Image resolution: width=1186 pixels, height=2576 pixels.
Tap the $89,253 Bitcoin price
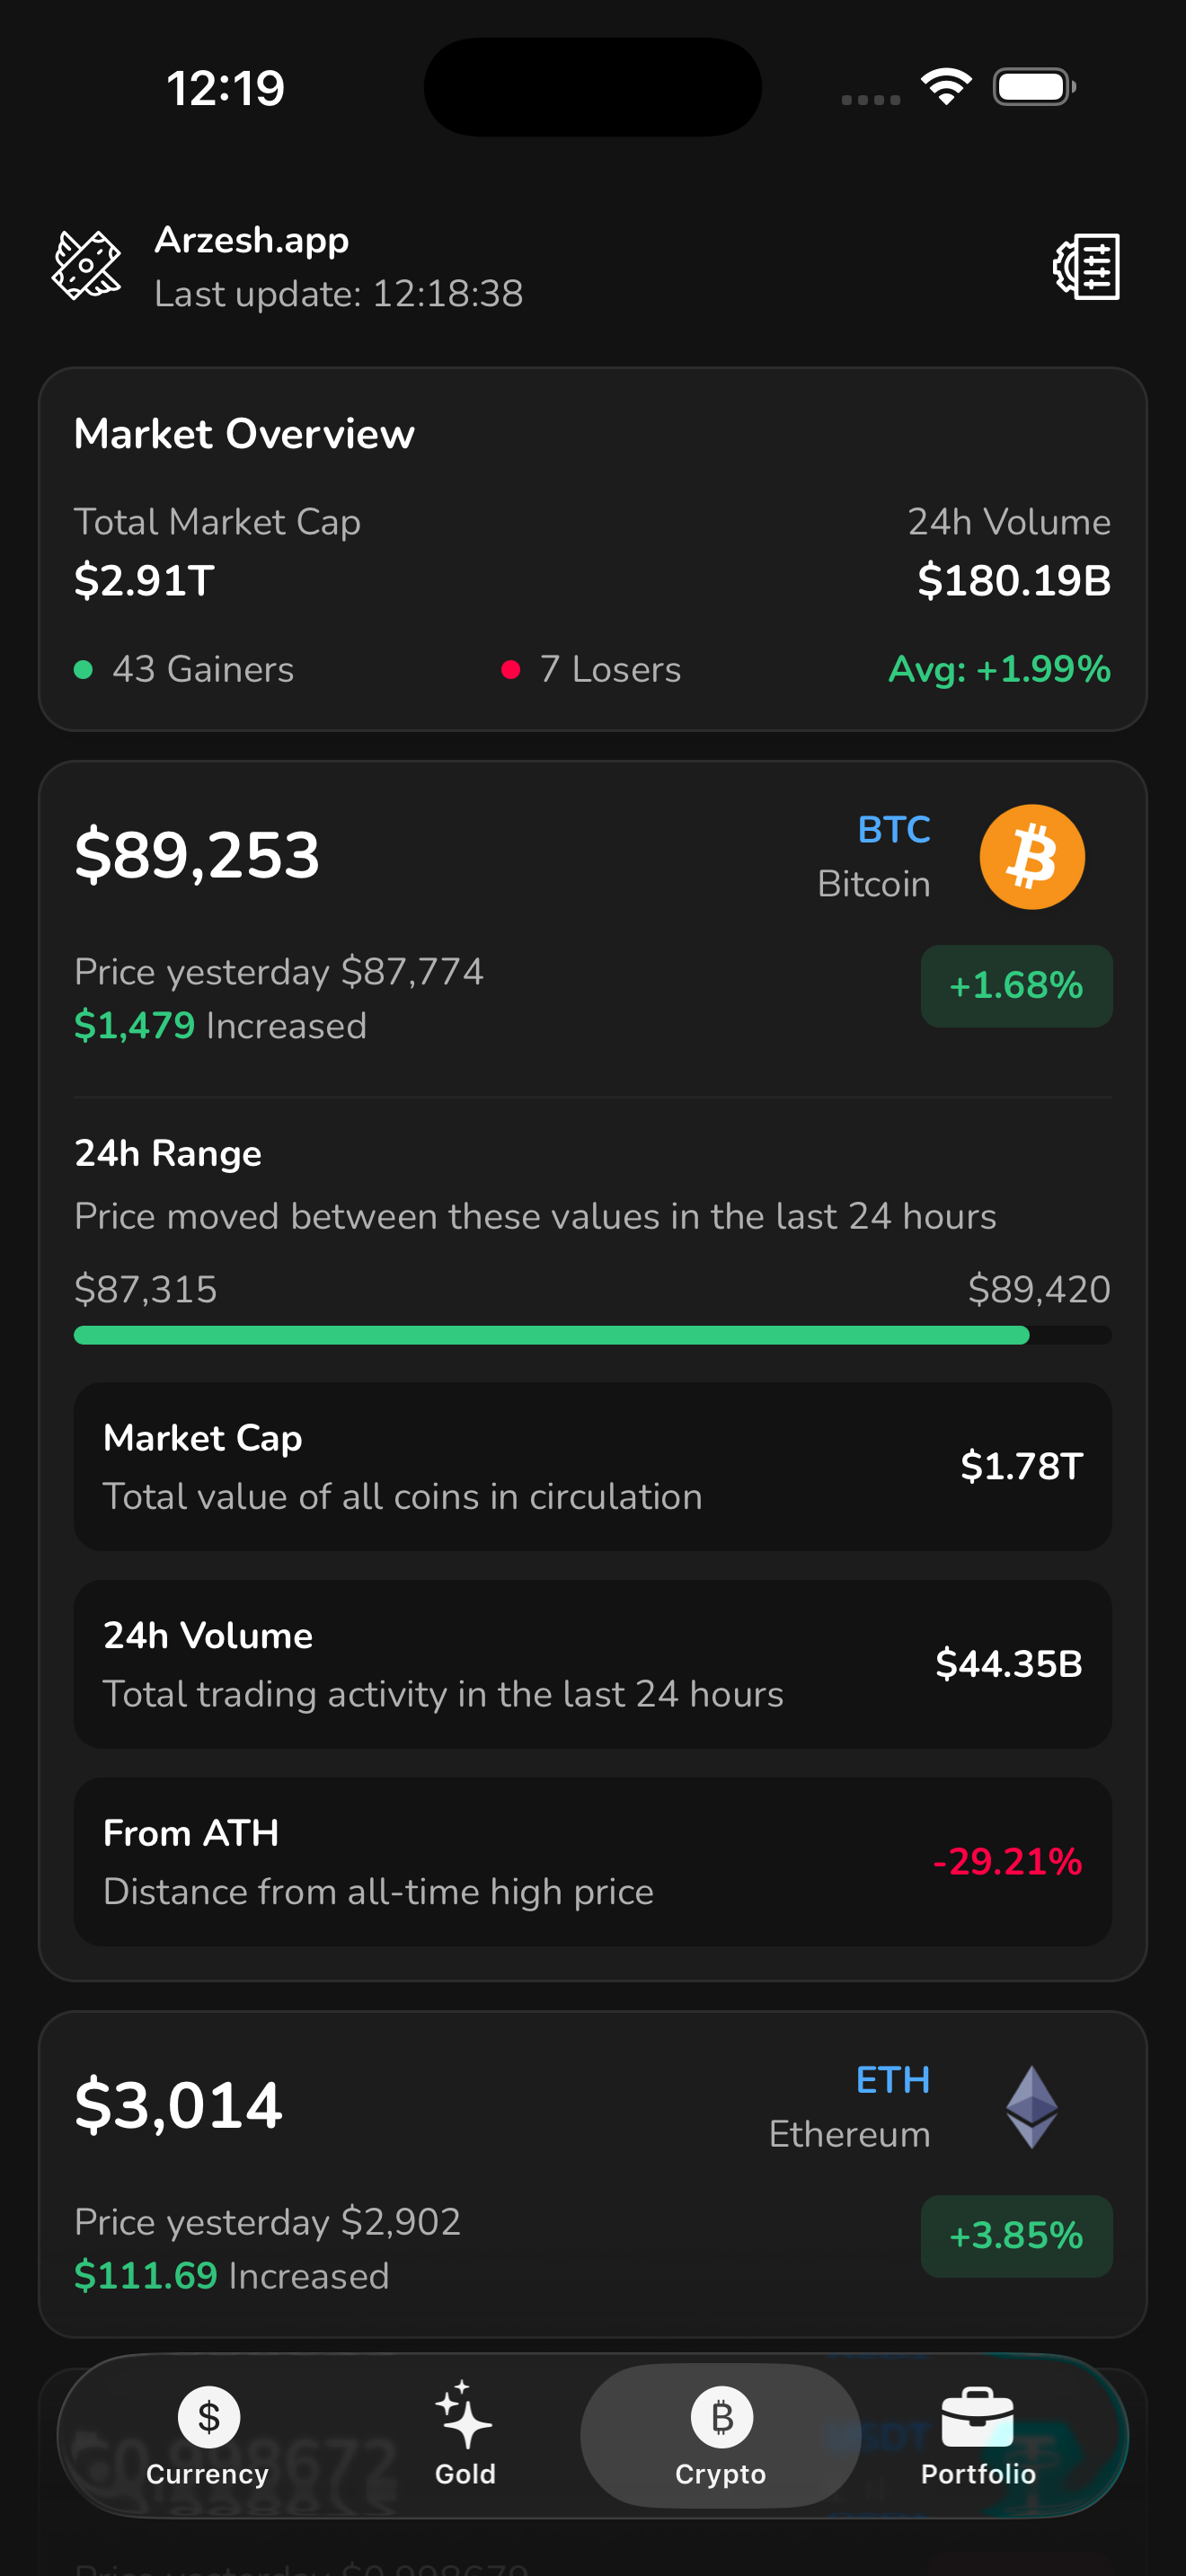197,856
